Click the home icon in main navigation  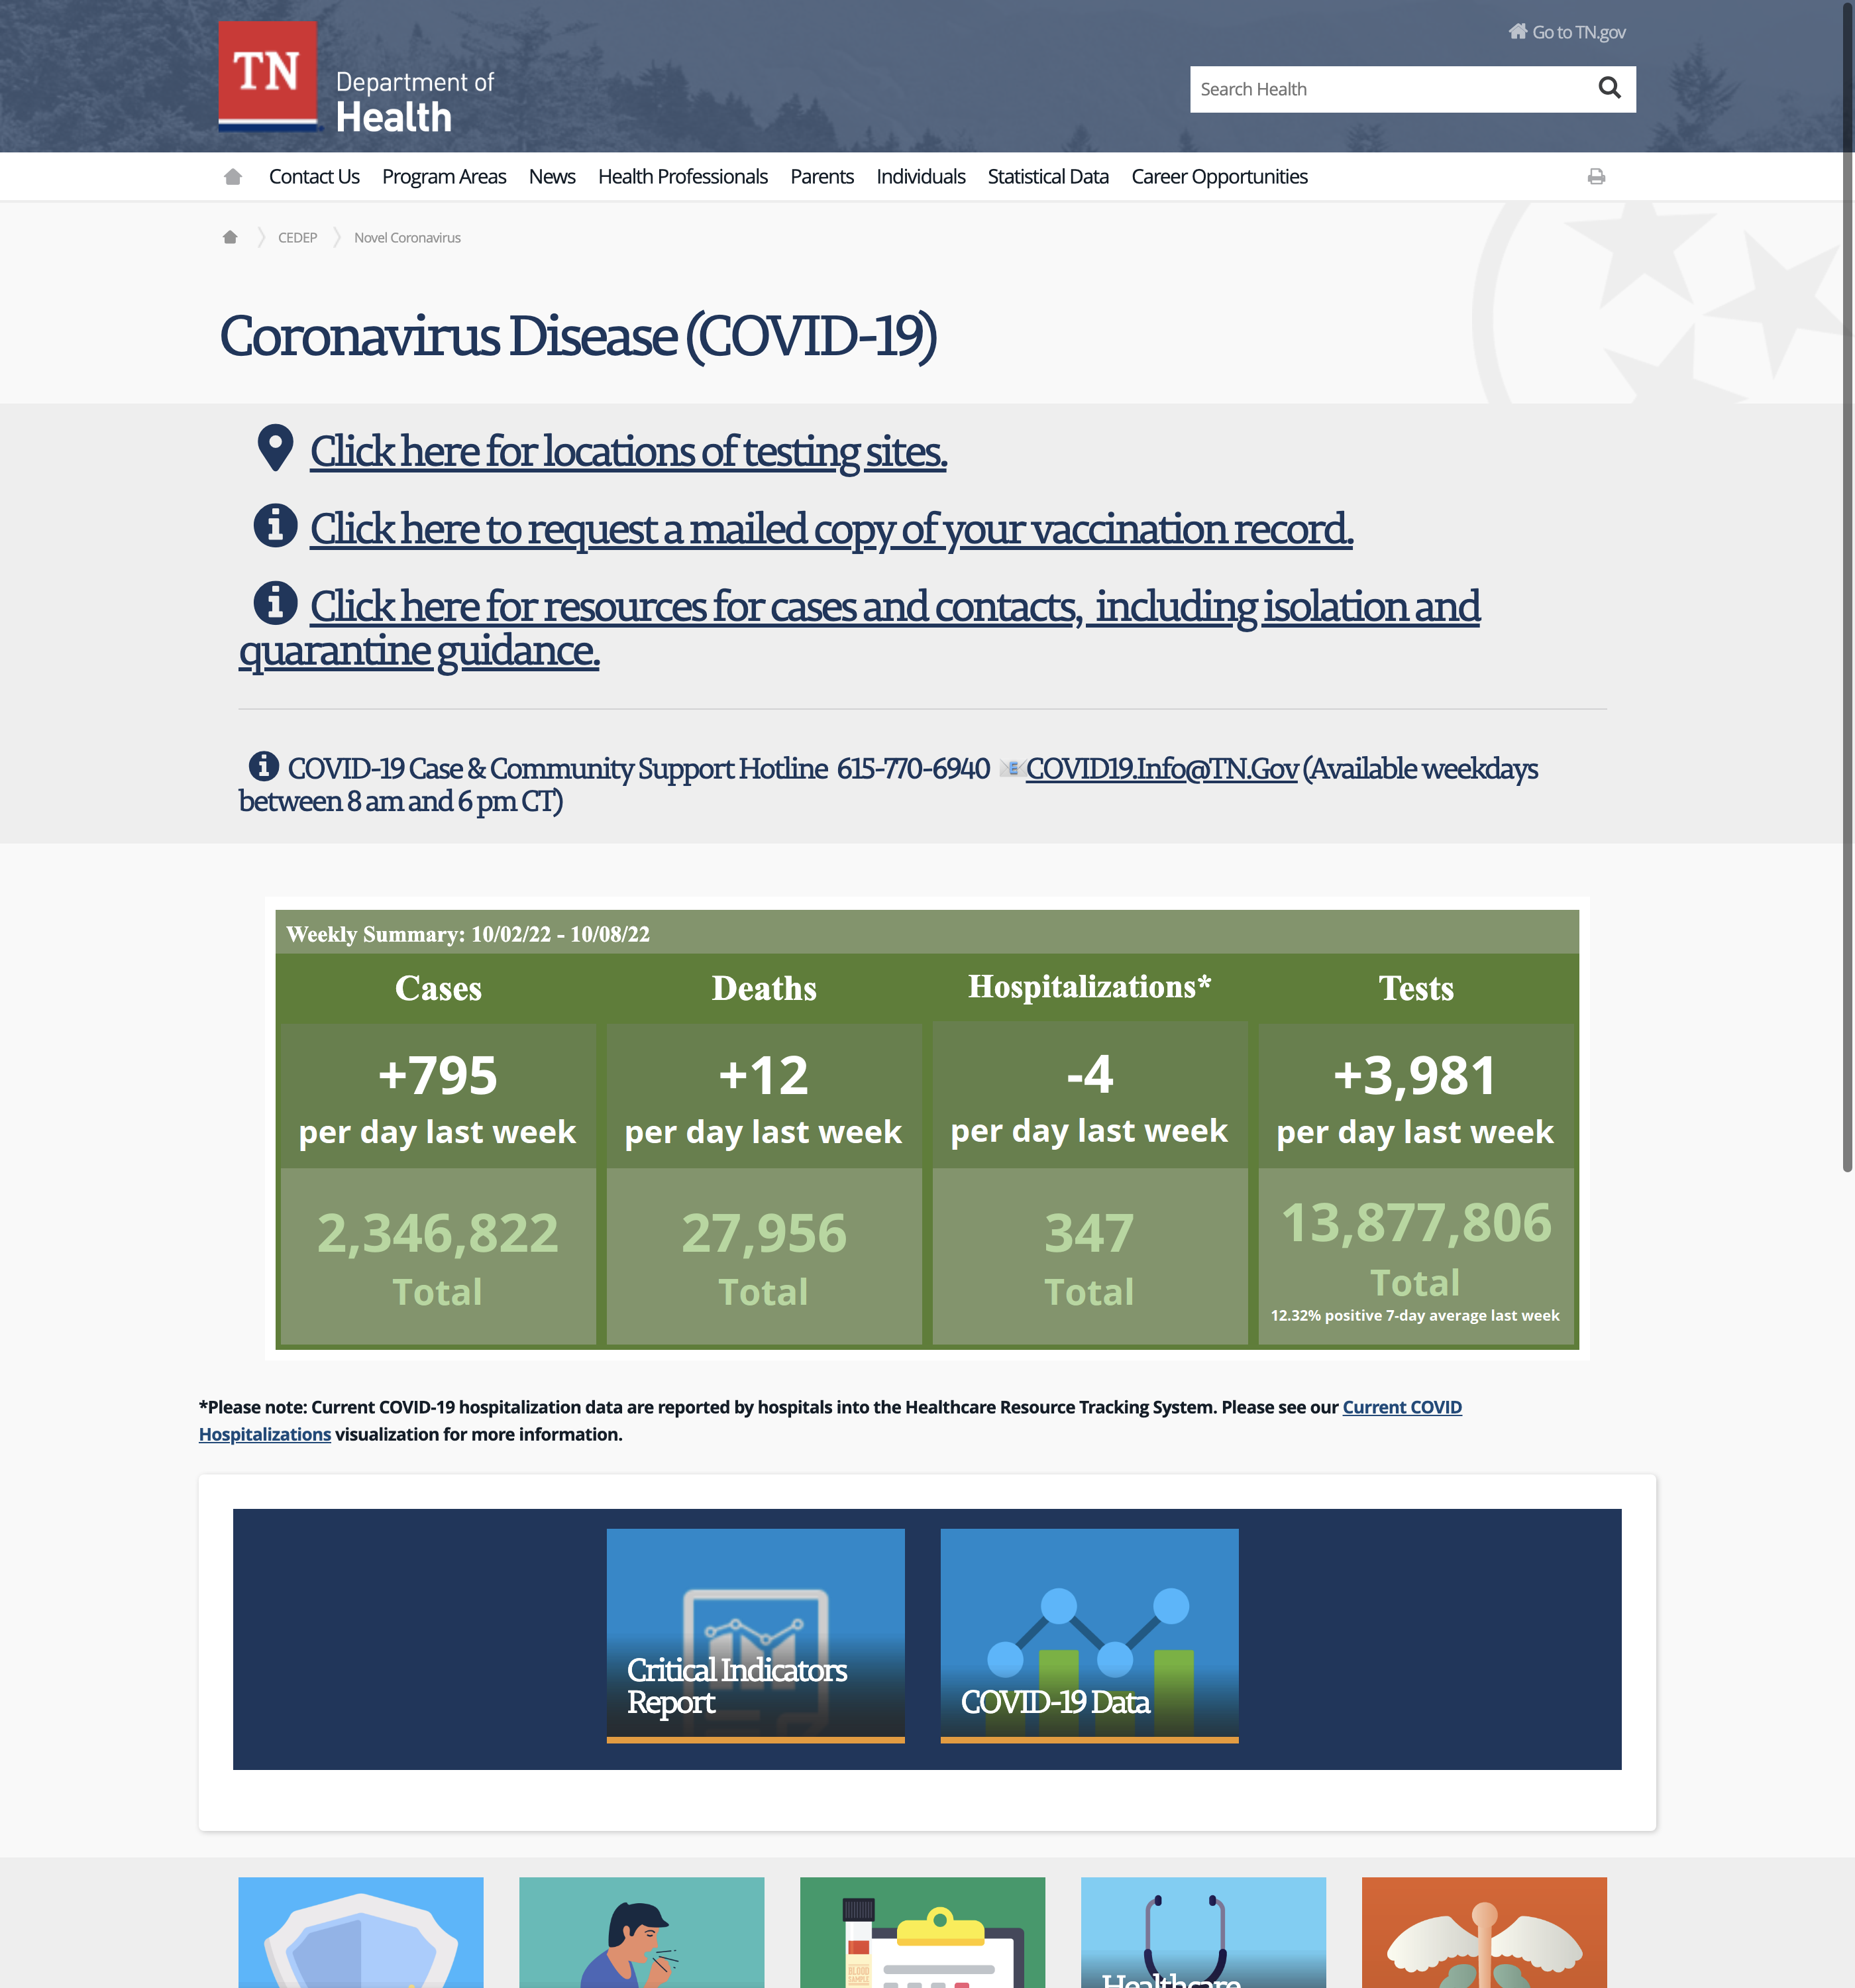[x=233, y=177]
